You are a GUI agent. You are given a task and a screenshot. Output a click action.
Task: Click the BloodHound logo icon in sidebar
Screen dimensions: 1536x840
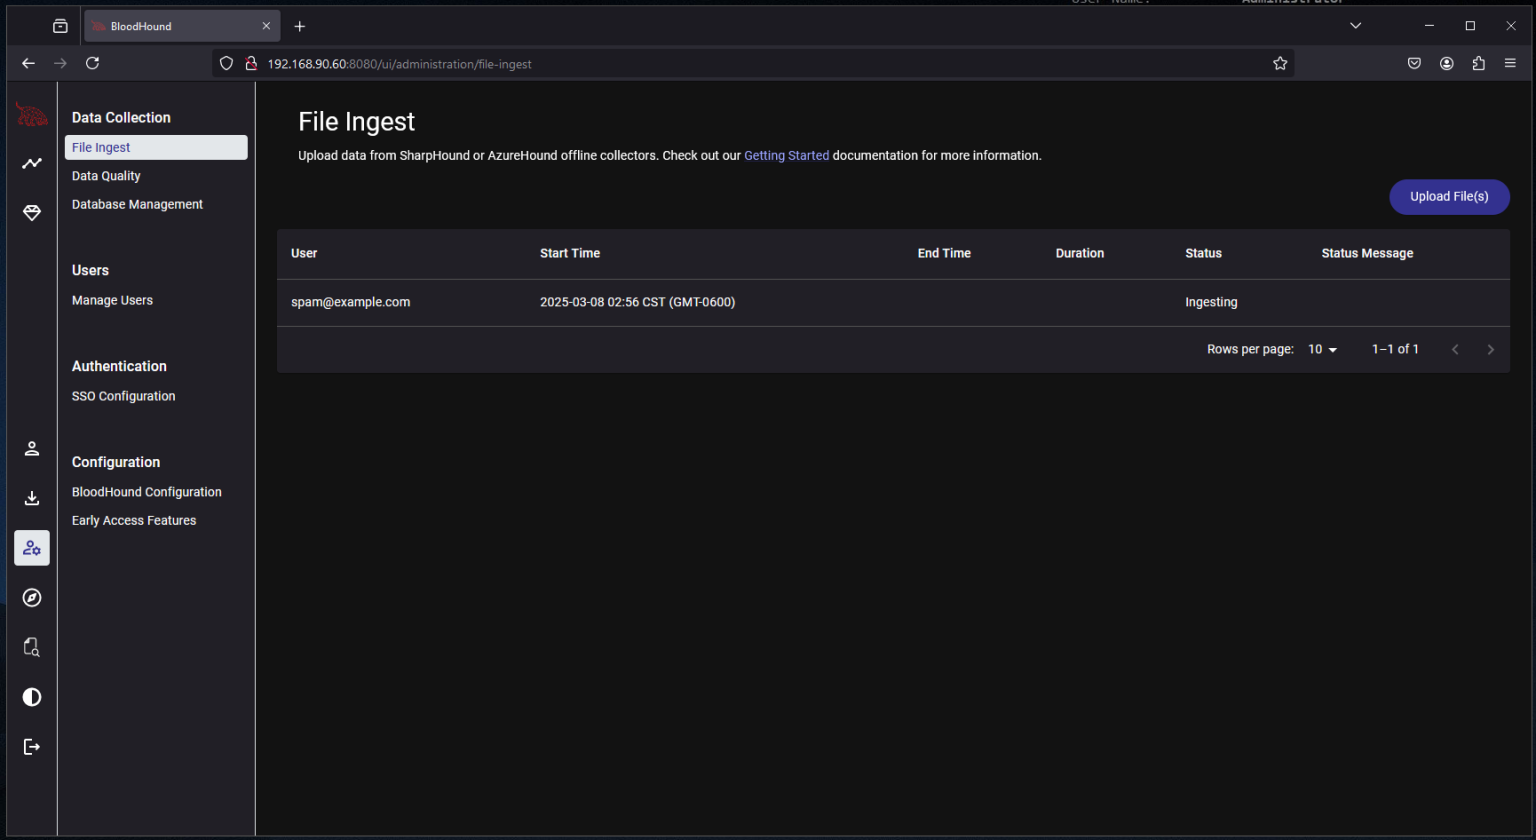pos(32,116)
